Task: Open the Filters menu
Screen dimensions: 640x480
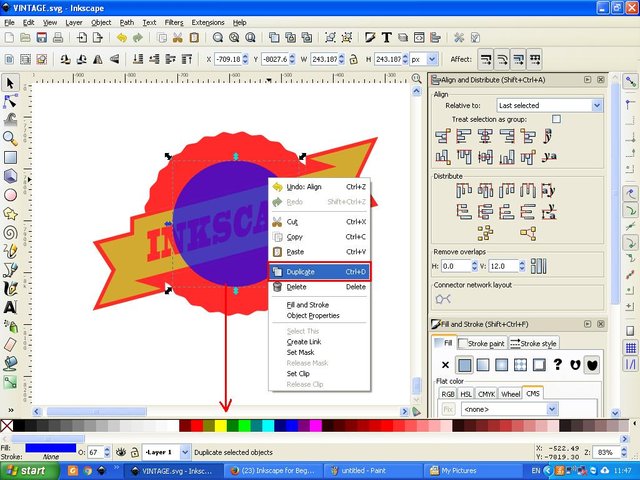Action: click(174, 22)
